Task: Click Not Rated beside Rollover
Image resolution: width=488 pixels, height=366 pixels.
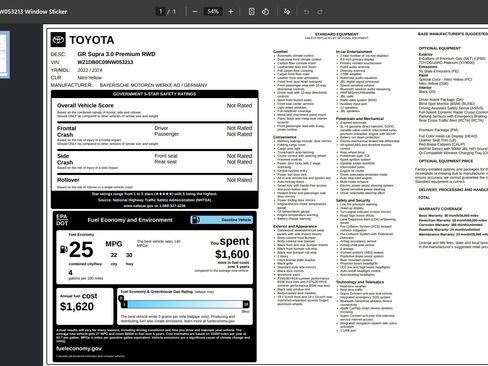Action: 239,180
